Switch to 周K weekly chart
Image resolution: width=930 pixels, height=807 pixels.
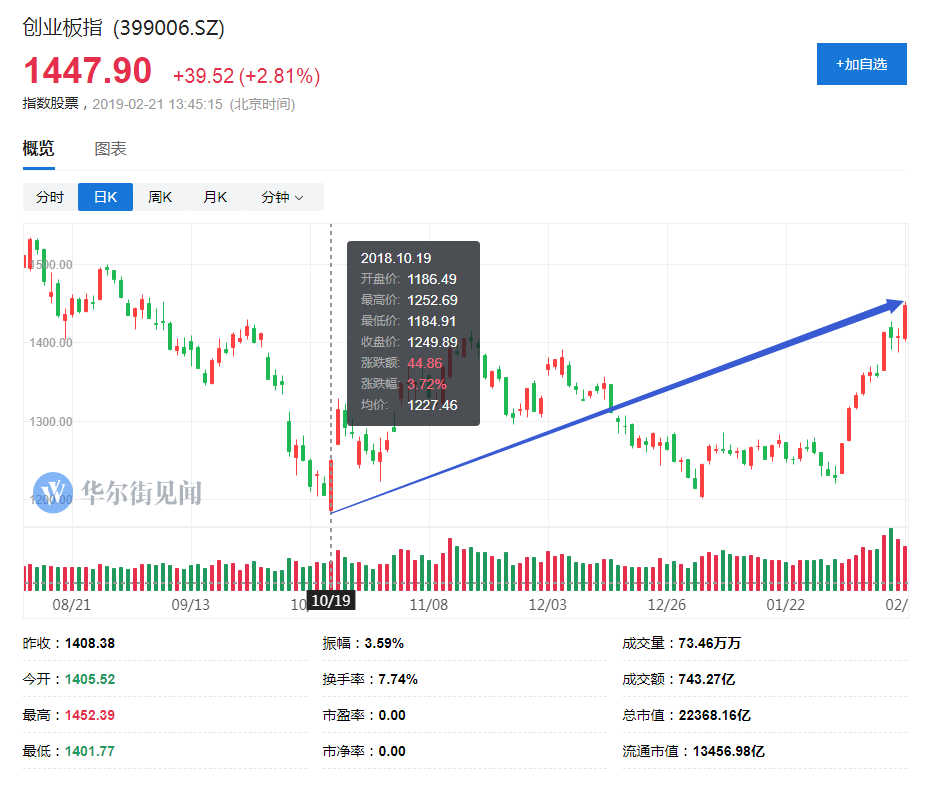coord(160,197)
